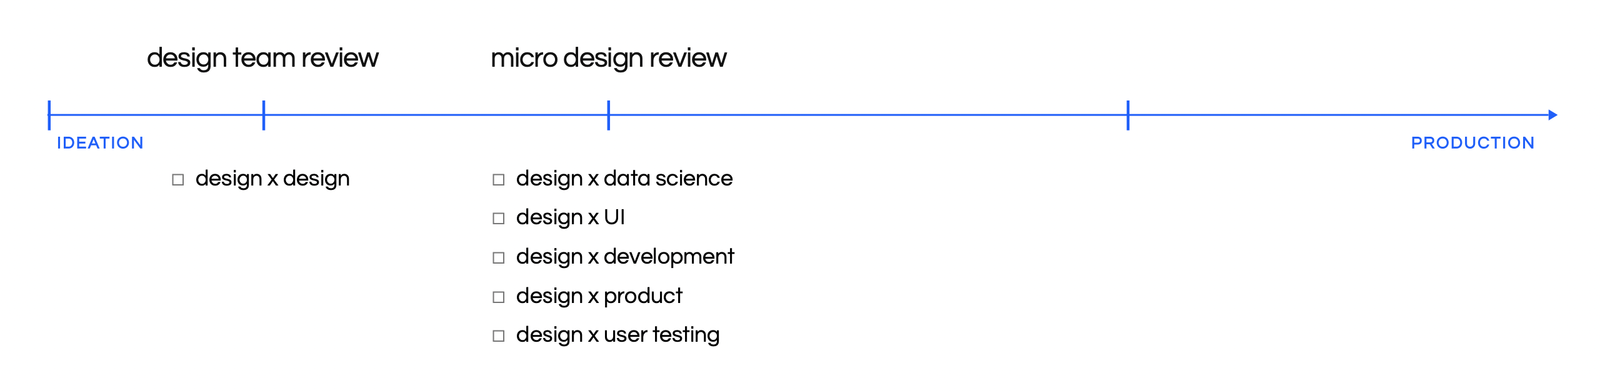Check the design x product checkbox
Image resolution: width=1600 pixels, height=391 pixels.
(498, 297)
